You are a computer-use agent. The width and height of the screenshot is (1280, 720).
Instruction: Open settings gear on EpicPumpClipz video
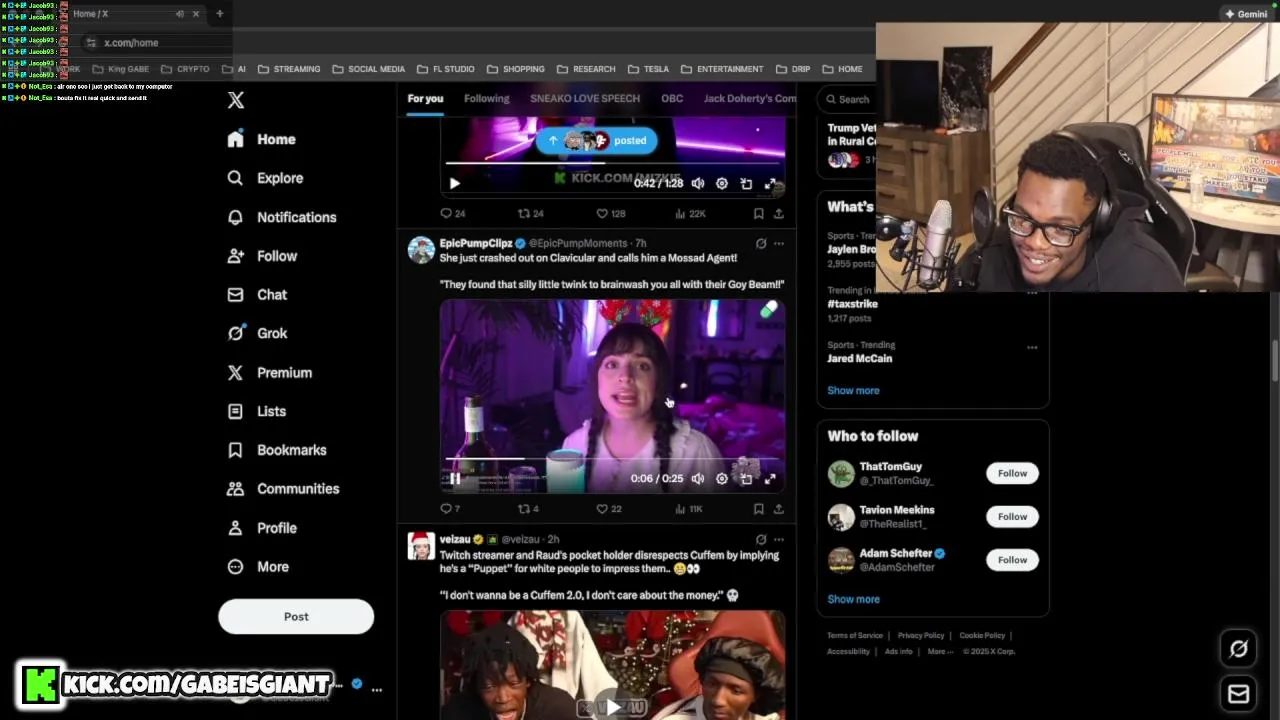[722, 479]
